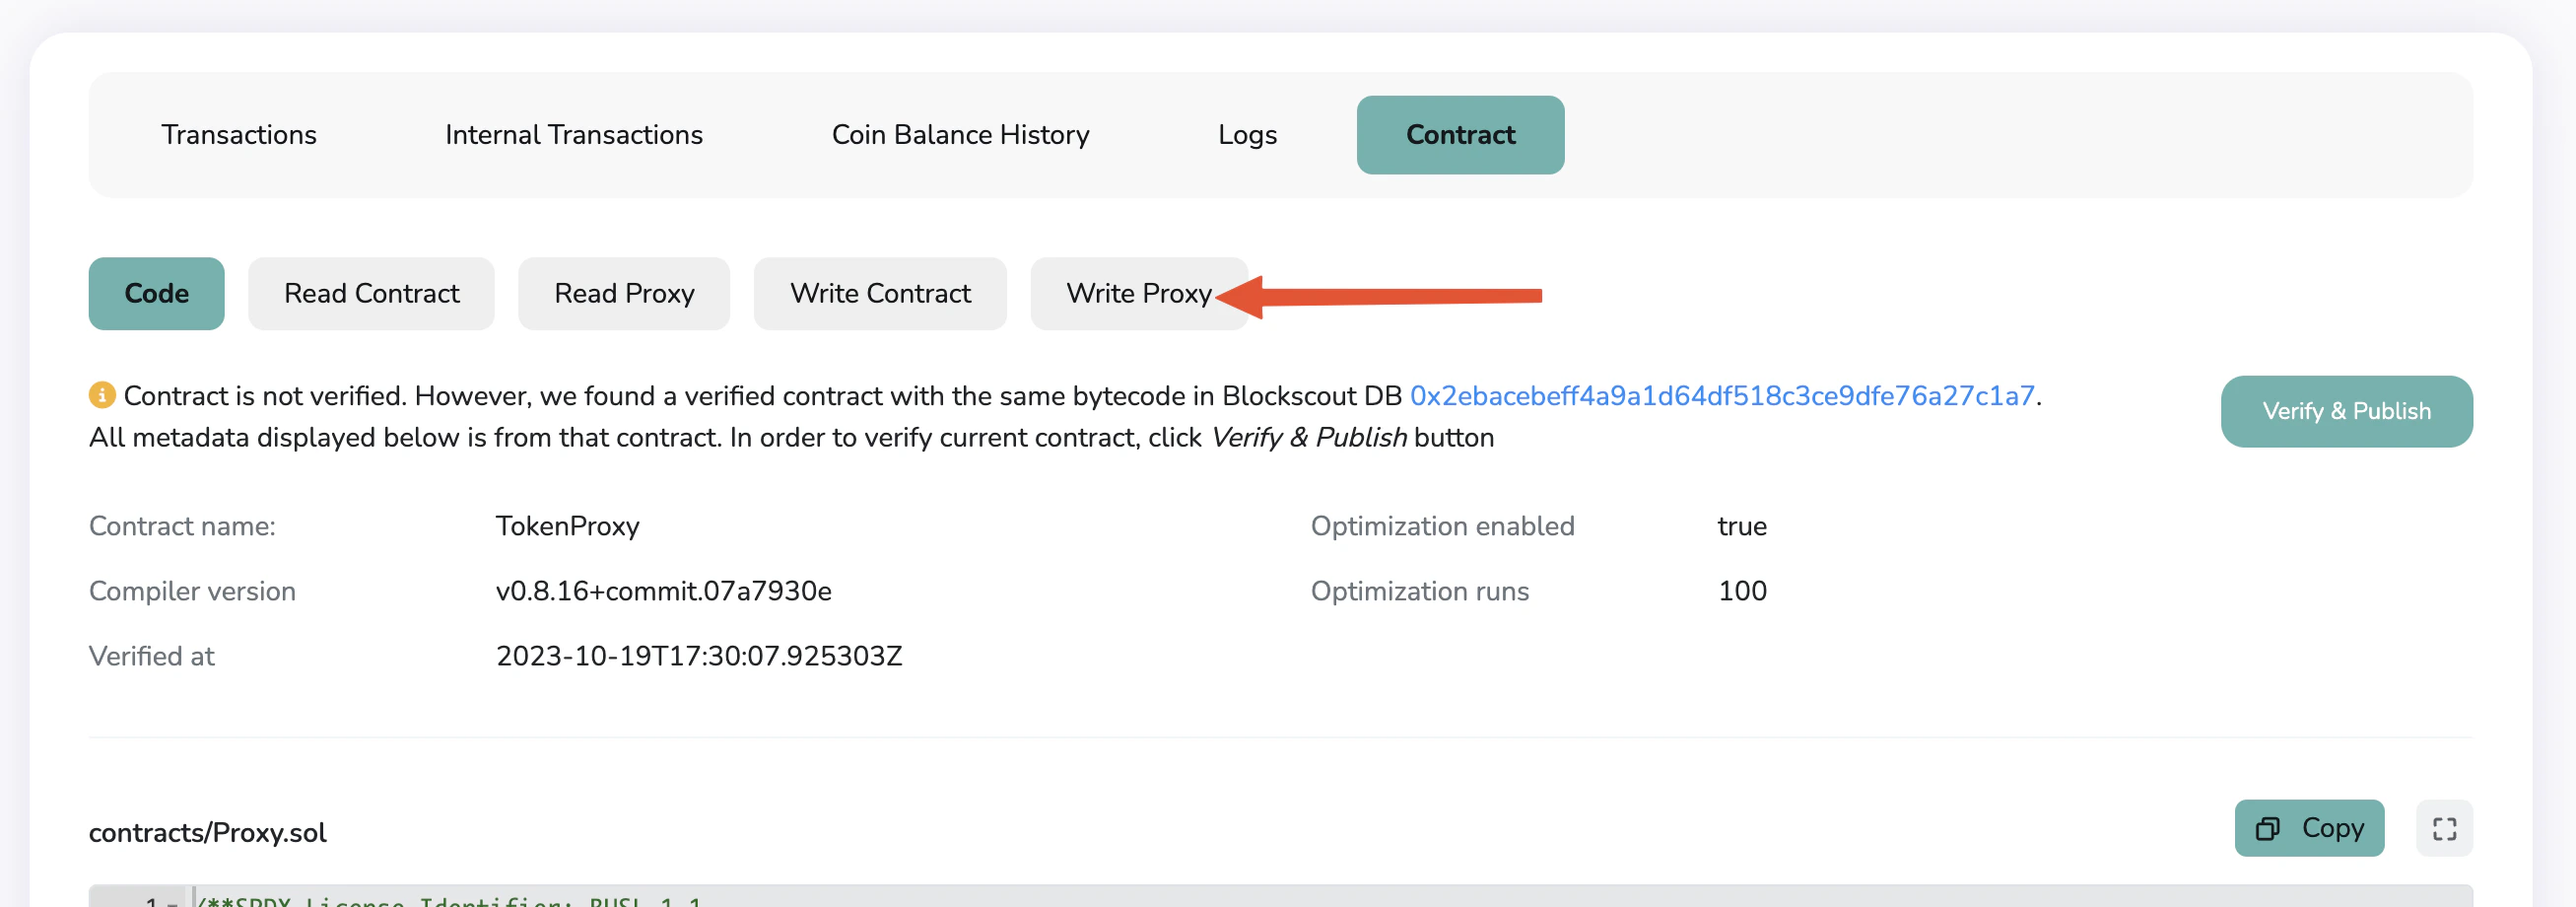Open the Logs tab
Image resolution: width=2576 pixels, height=907 pixels.
(x=1246, y=134)
